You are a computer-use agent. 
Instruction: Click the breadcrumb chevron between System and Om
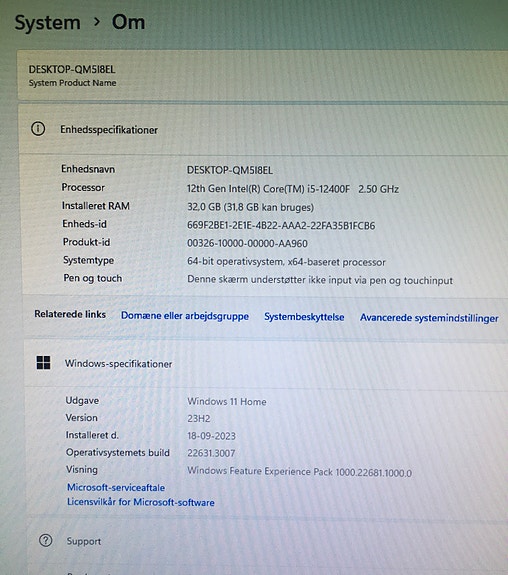(96, 22)
